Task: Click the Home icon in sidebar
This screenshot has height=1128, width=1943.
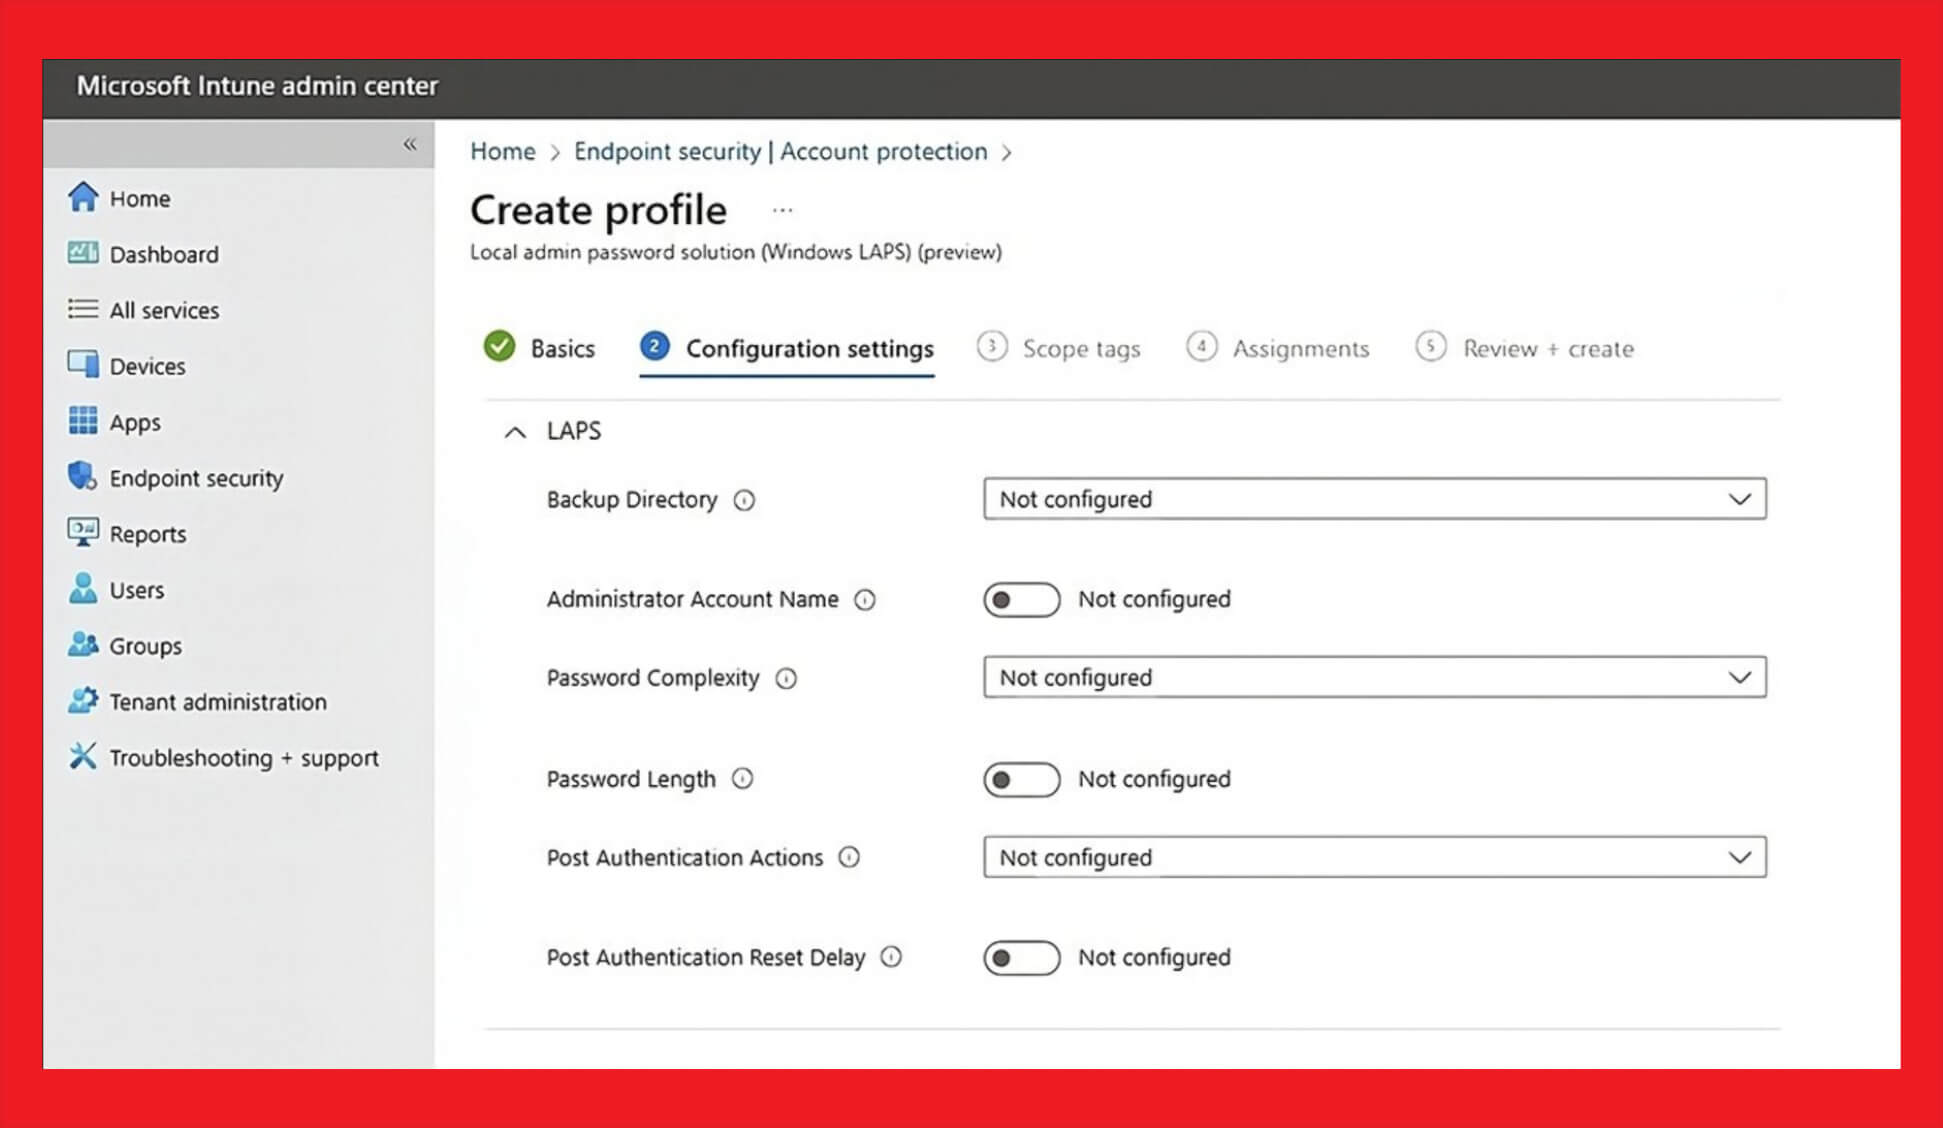Action: coord(83,197)
